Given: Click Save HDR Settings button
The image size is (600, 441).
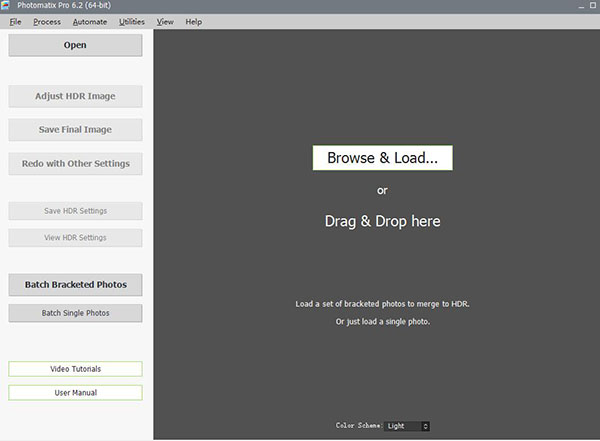Looking at the screenshot, I should click(75, 211).
